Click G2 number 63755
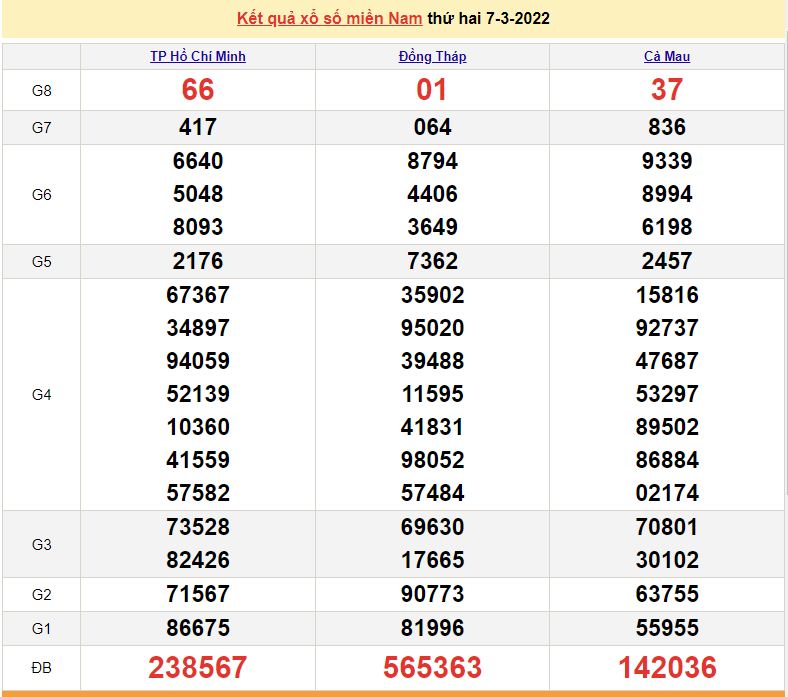Screen dimensions: 788x697 coord(667,594)
